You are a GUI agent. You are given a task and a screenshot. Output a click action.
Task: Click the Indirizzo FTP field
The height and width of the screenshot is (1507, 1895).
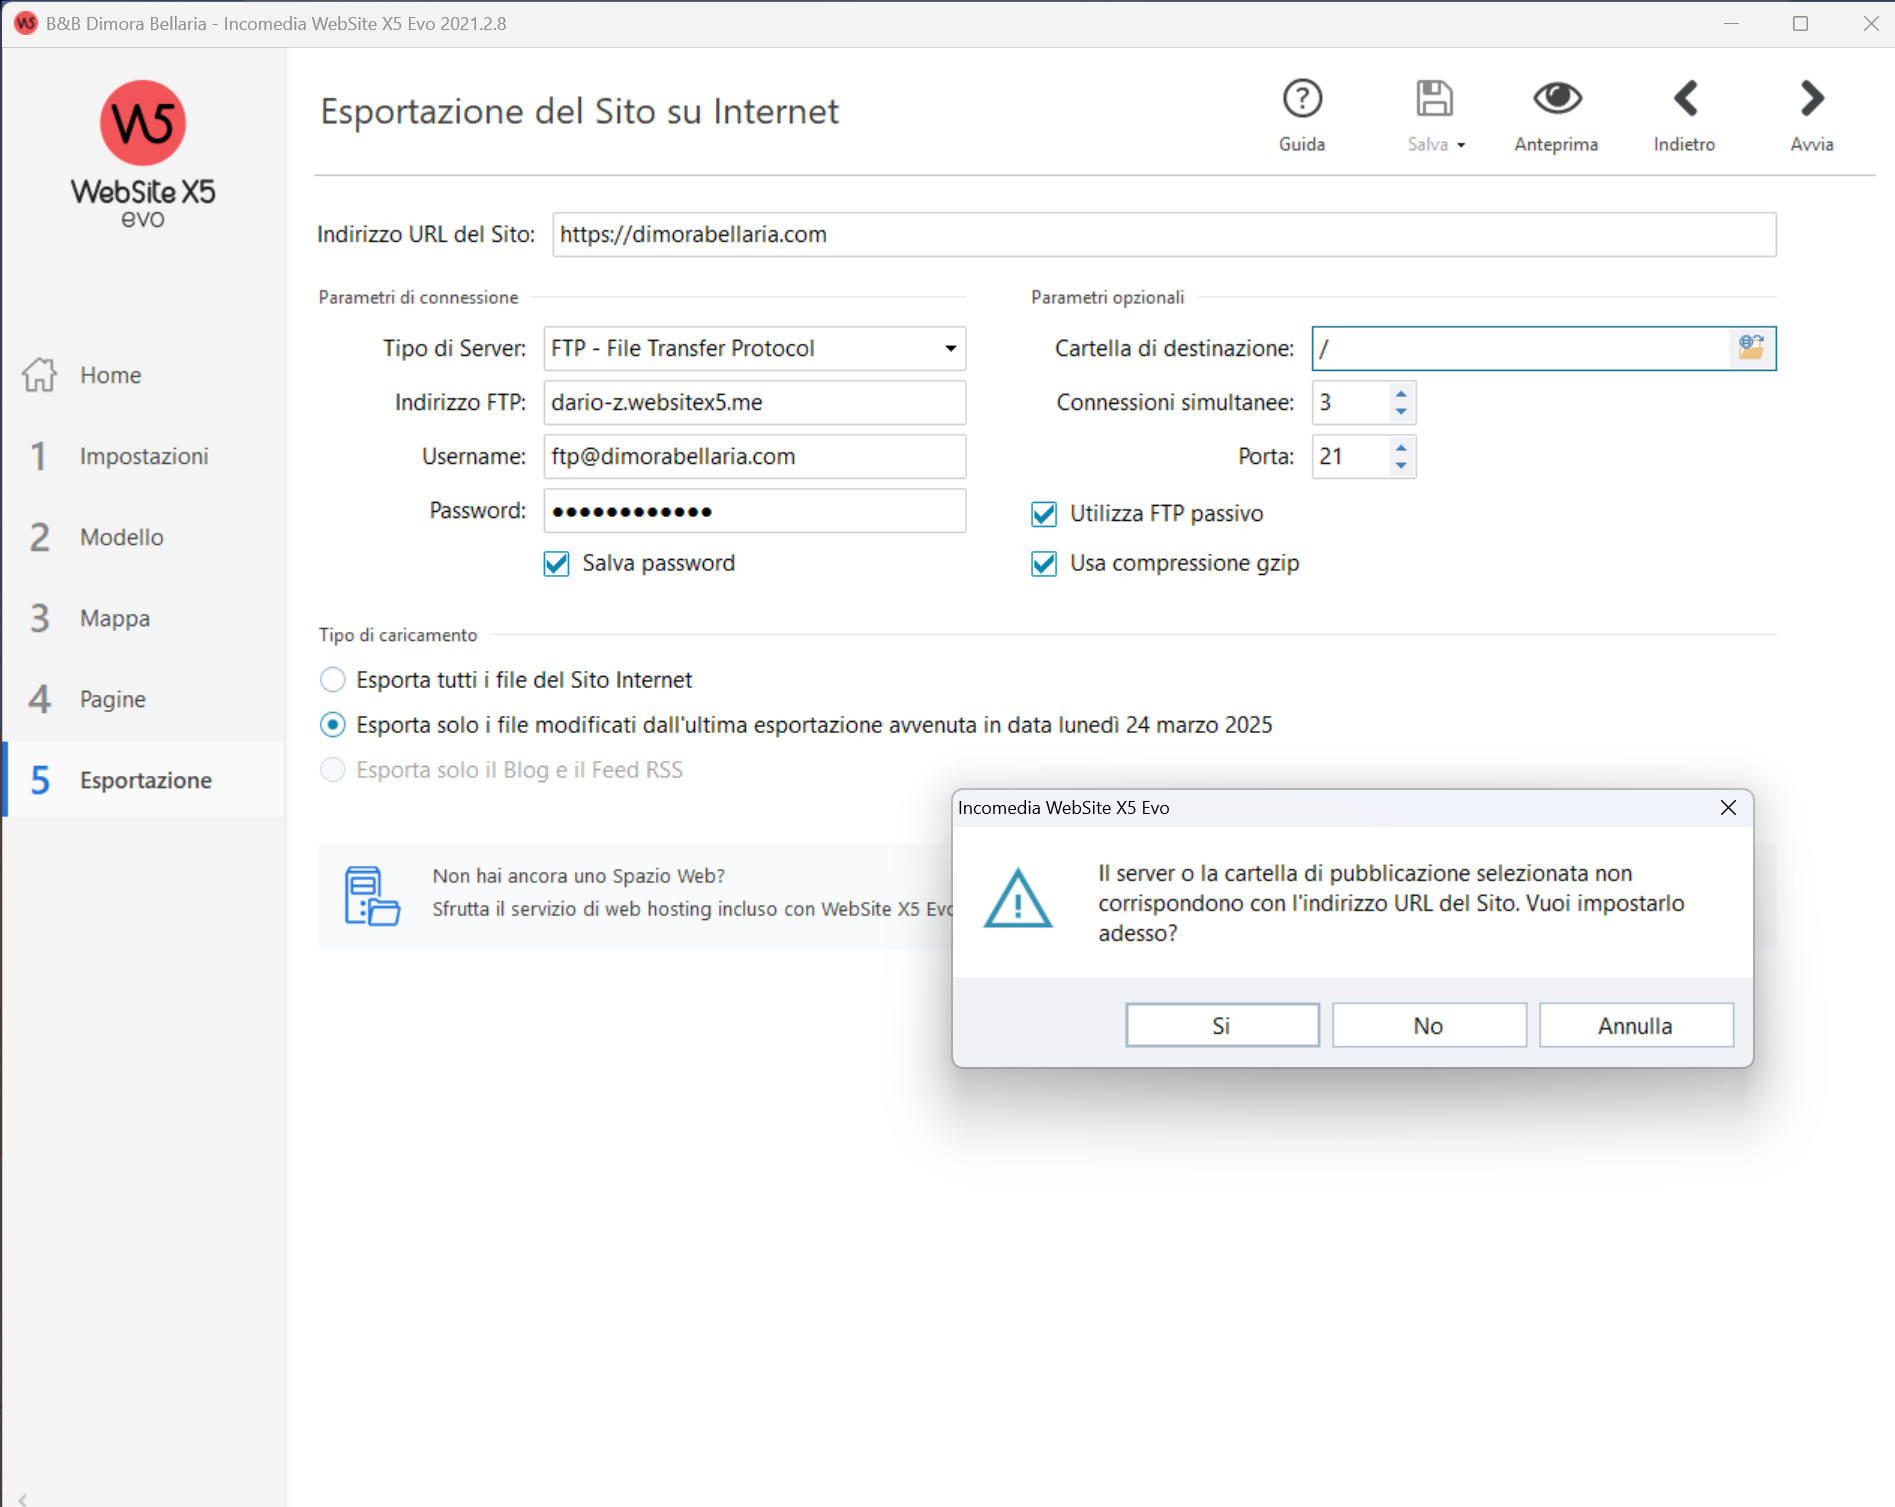[x=755, y=402]
